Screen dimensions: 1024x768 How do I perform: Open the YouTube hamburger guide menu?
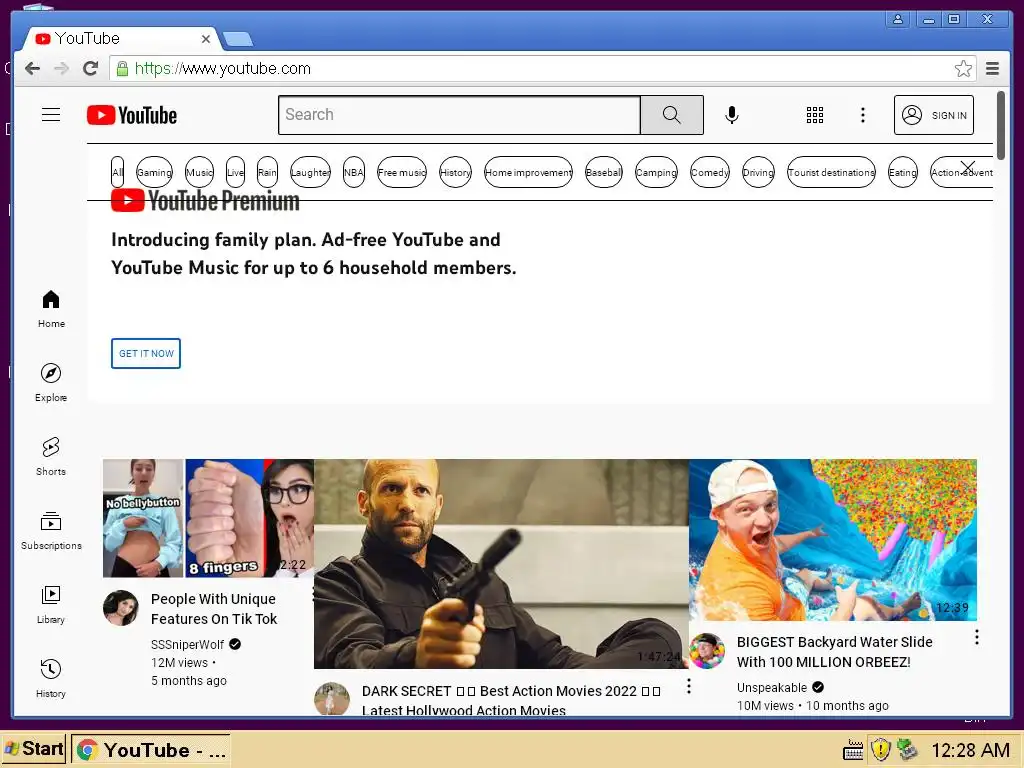point(51,115)
